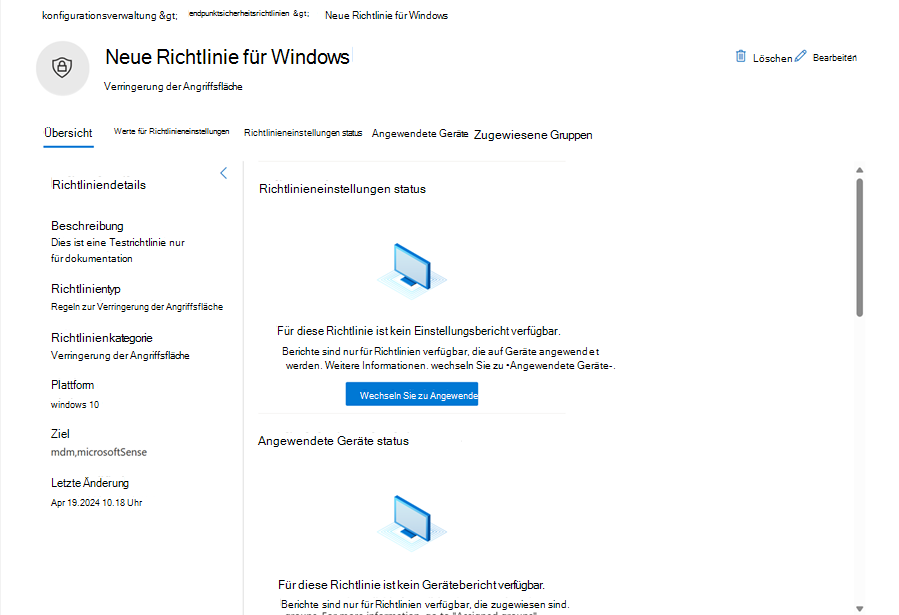Select the Beschreibung entry in Richtliniendetails
Image resolution: width=899 pixels, height=615 pixels.
[87, 225]
